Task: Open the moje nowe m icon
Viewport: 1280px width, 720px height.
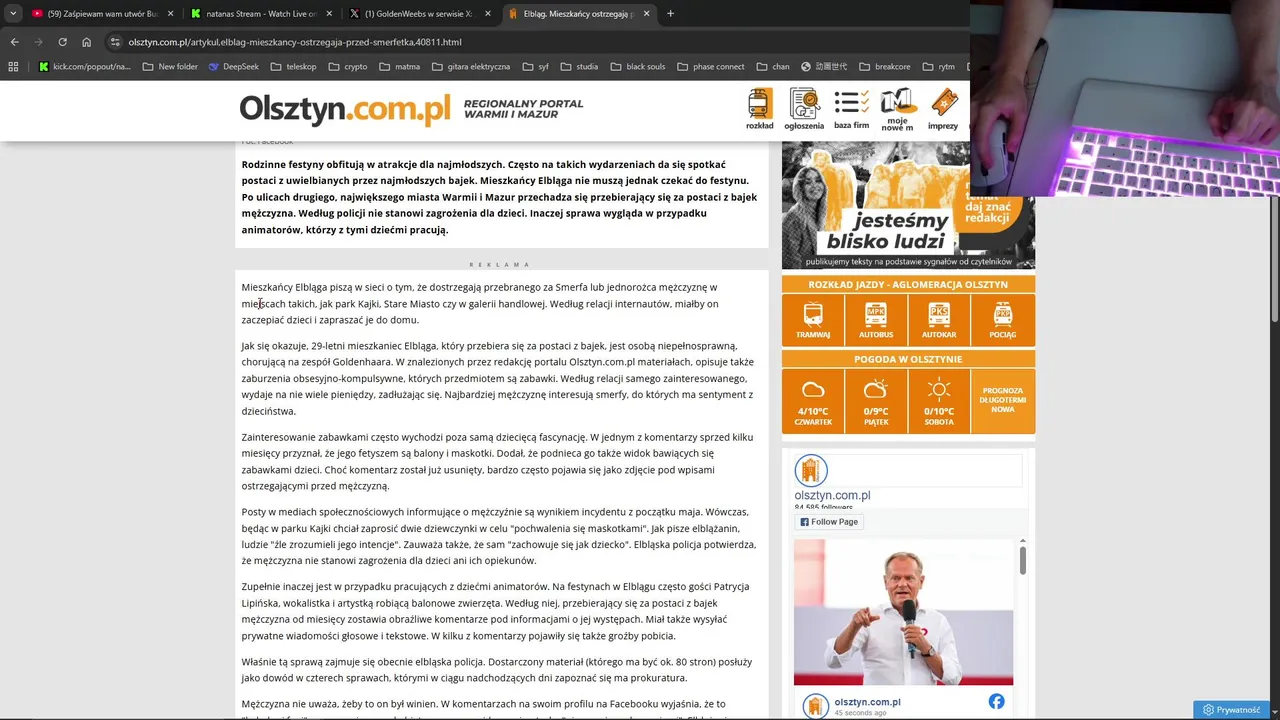Action: (897, 109)
